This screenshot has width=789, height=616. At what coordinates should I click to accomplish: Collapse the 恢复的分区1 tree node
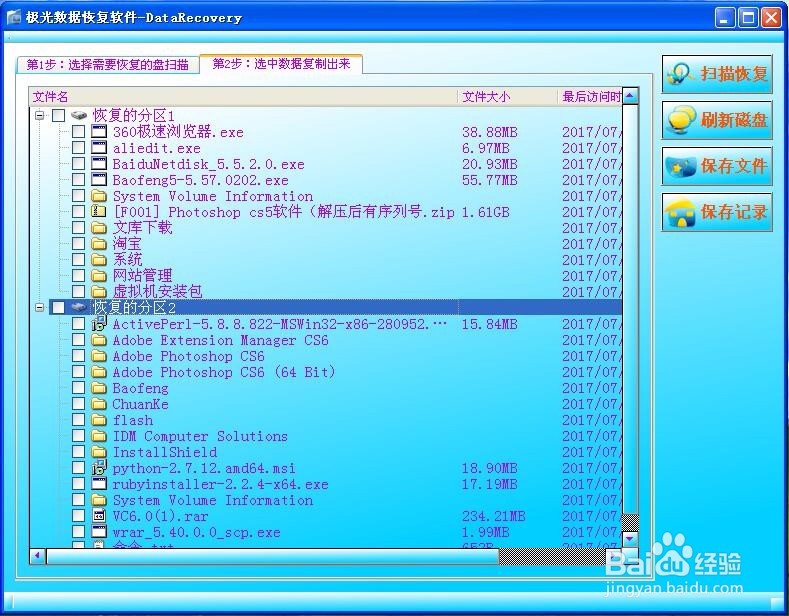click(x=39, y=115)
